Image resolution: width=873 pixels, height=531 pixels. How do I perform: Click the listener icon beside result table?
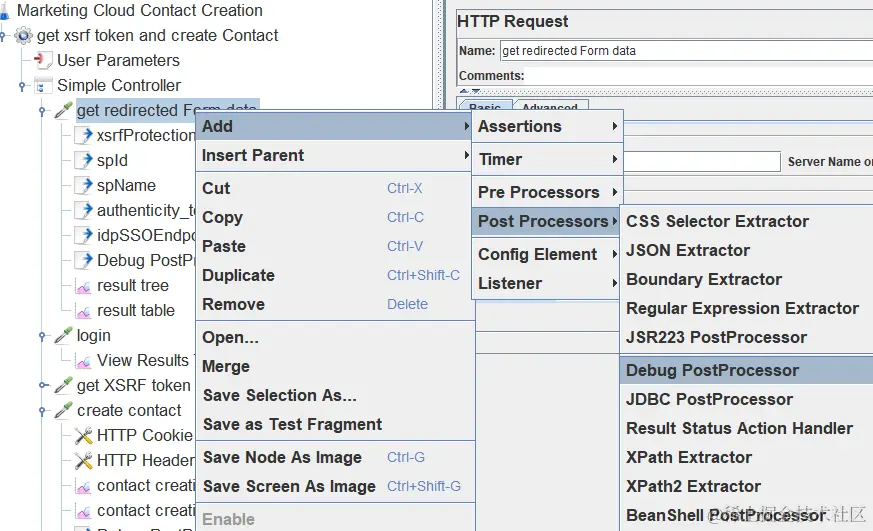tap(84, 311)
